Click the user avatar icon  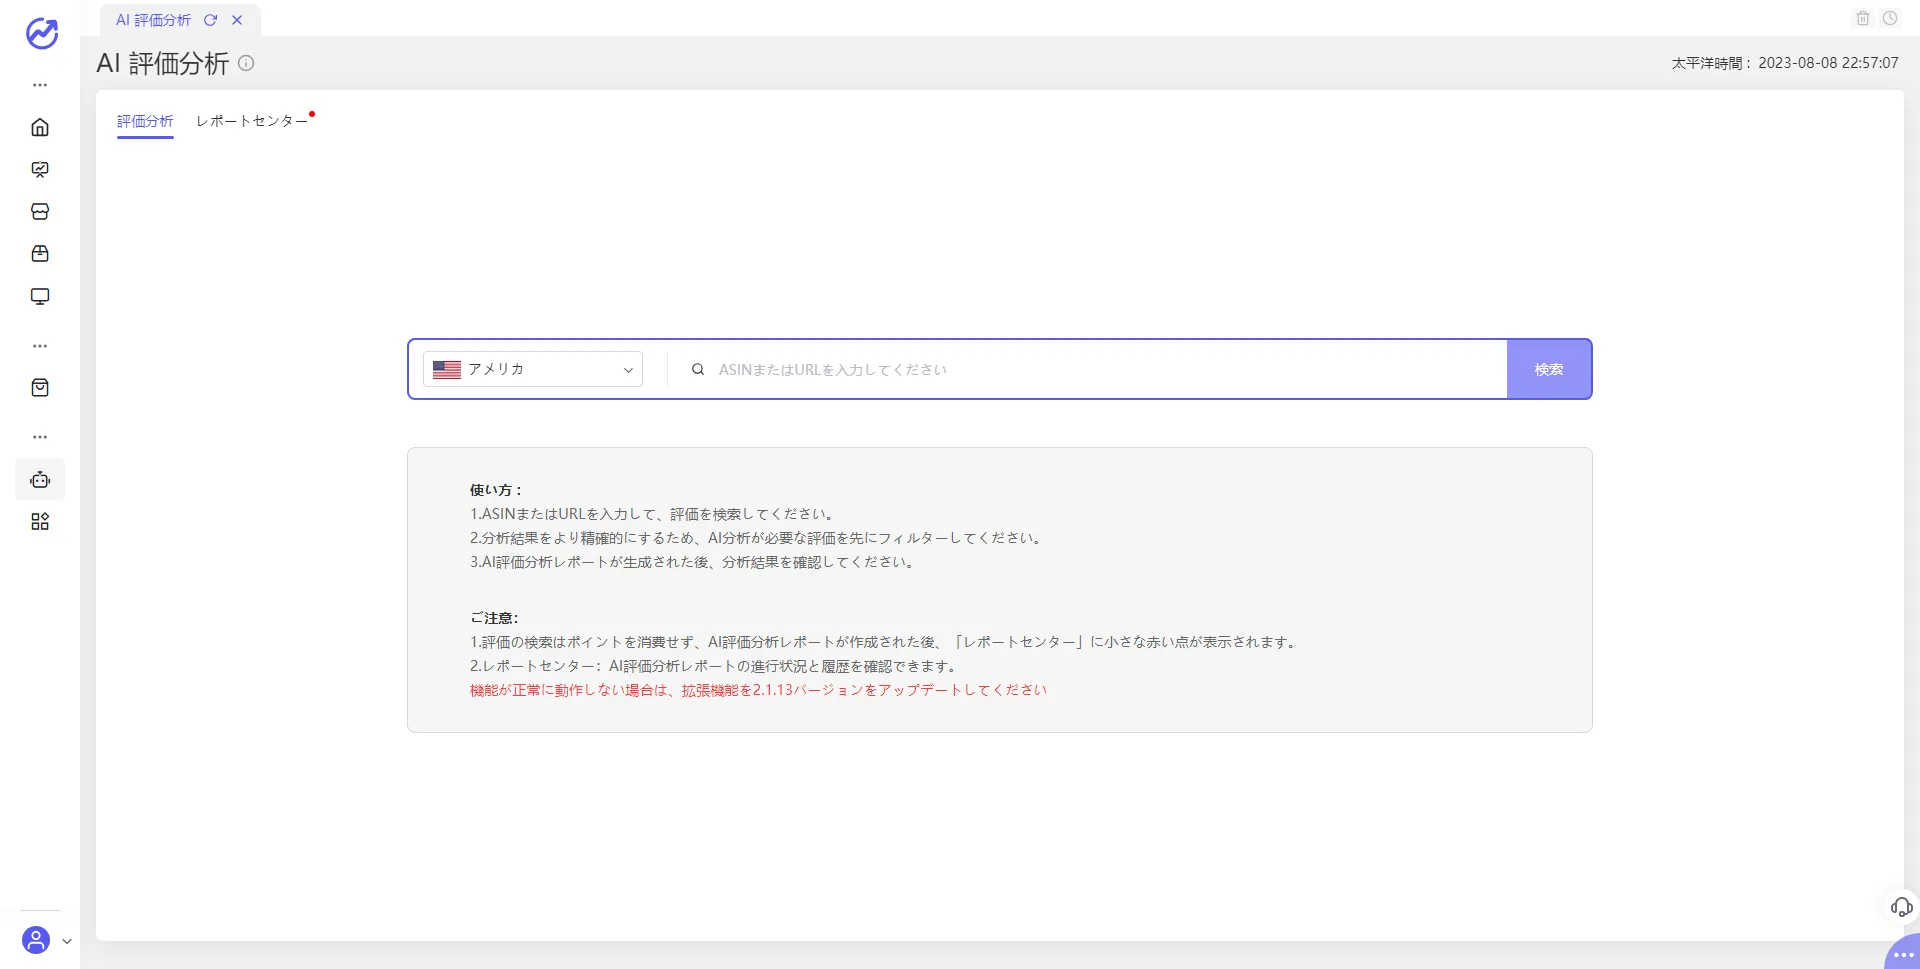(36, 940)
